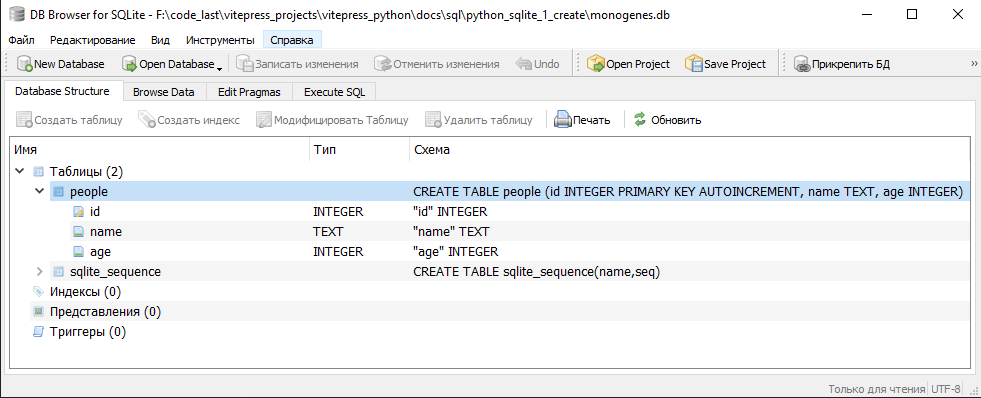Click the Open Project icon

pyautogui.click(x=596, y=64)
